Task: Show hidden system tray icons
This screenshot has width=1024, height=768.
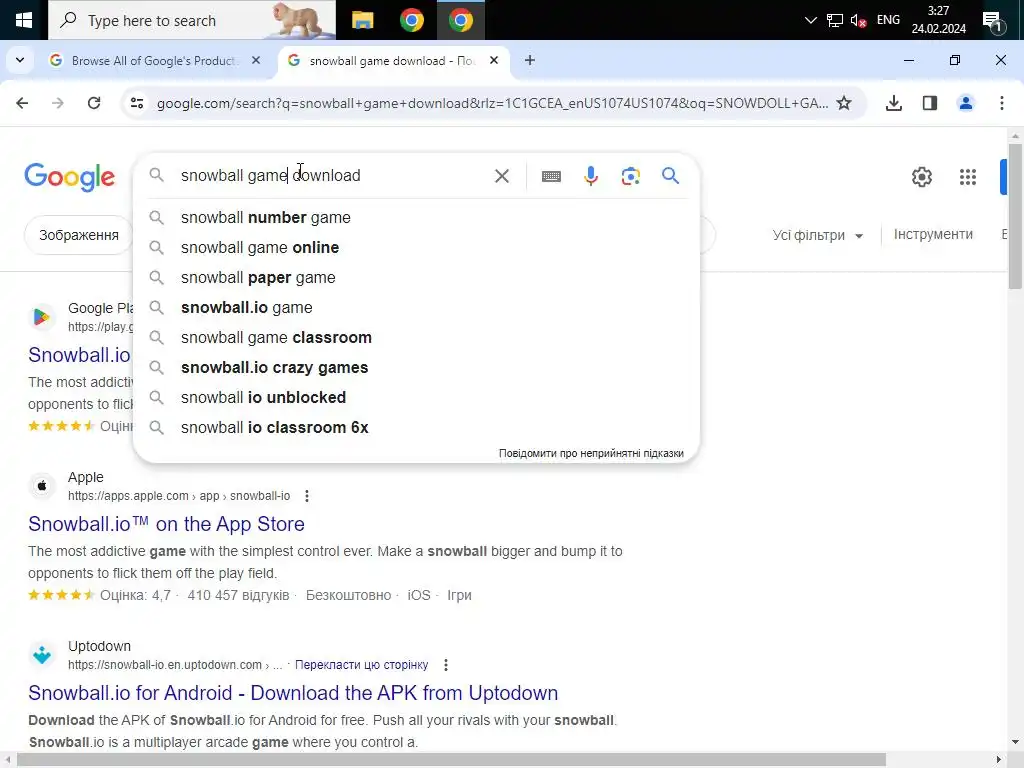Action: point(810,20)
